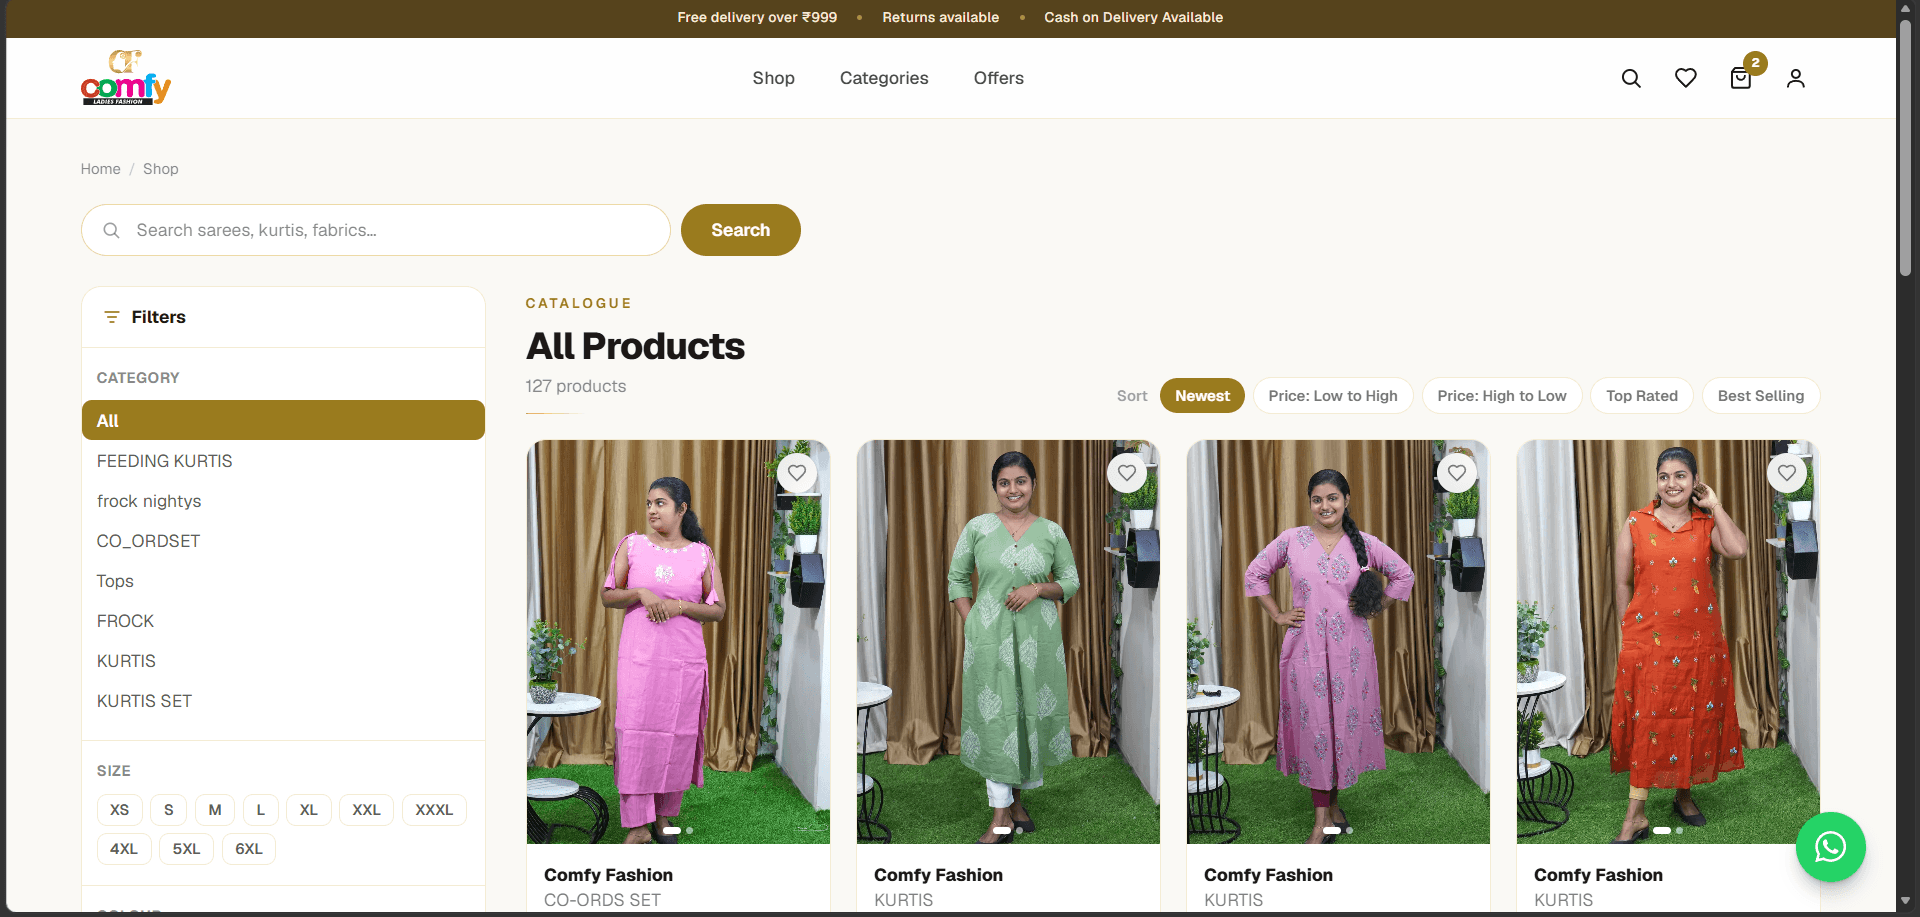Open the orange kurti product image
Viewport: 1920px width, 917px height.
click(1668, 642)
